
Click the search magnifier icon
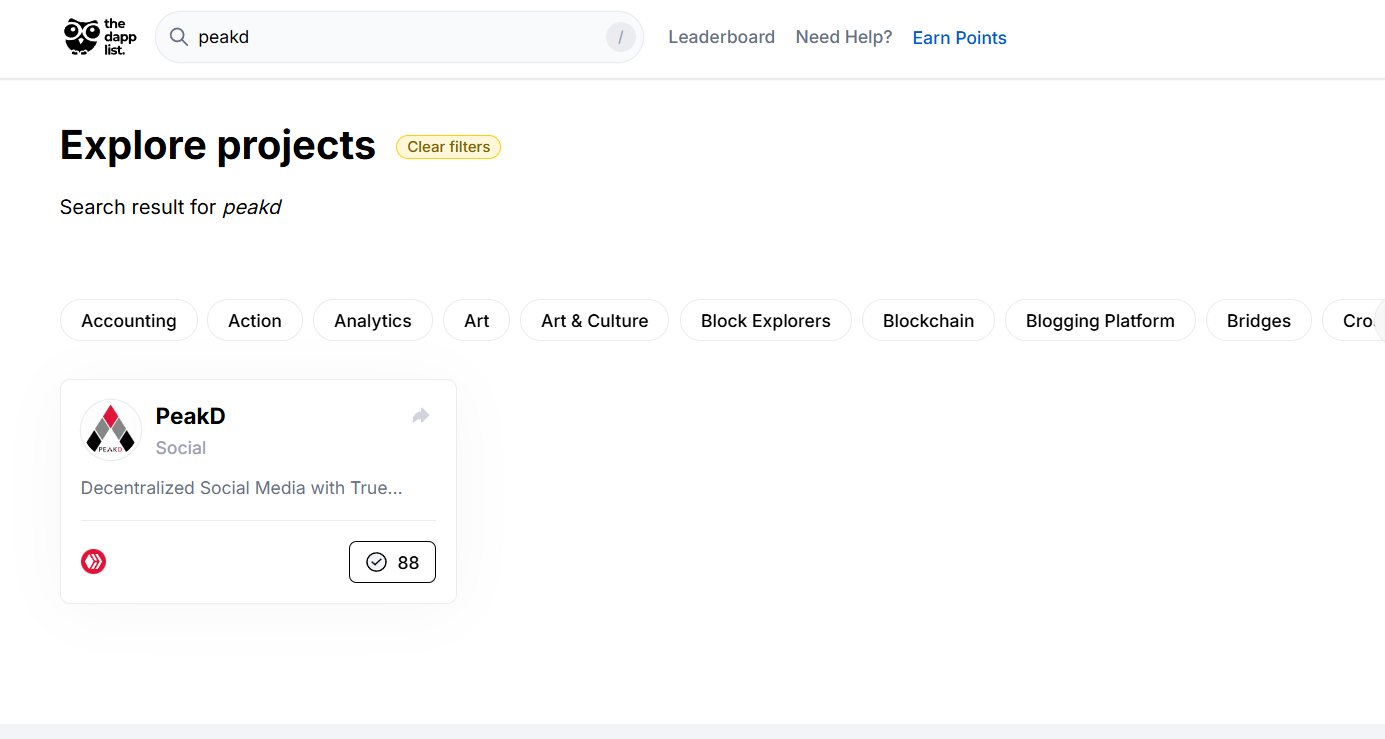coord(179,37)
